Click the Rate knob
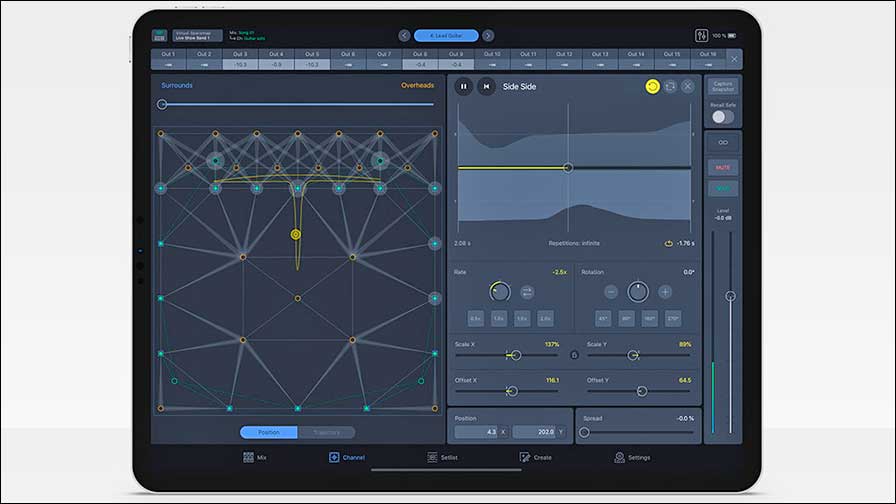This screenshot has height=504, width=896. point(499,292)
